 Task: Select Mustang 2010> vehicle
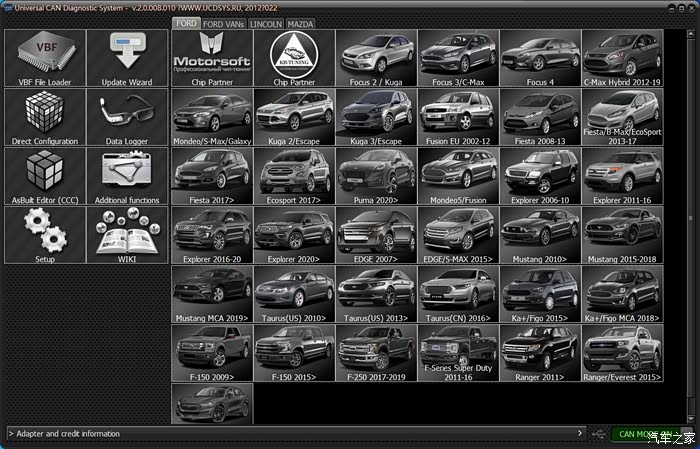(541, 235)
